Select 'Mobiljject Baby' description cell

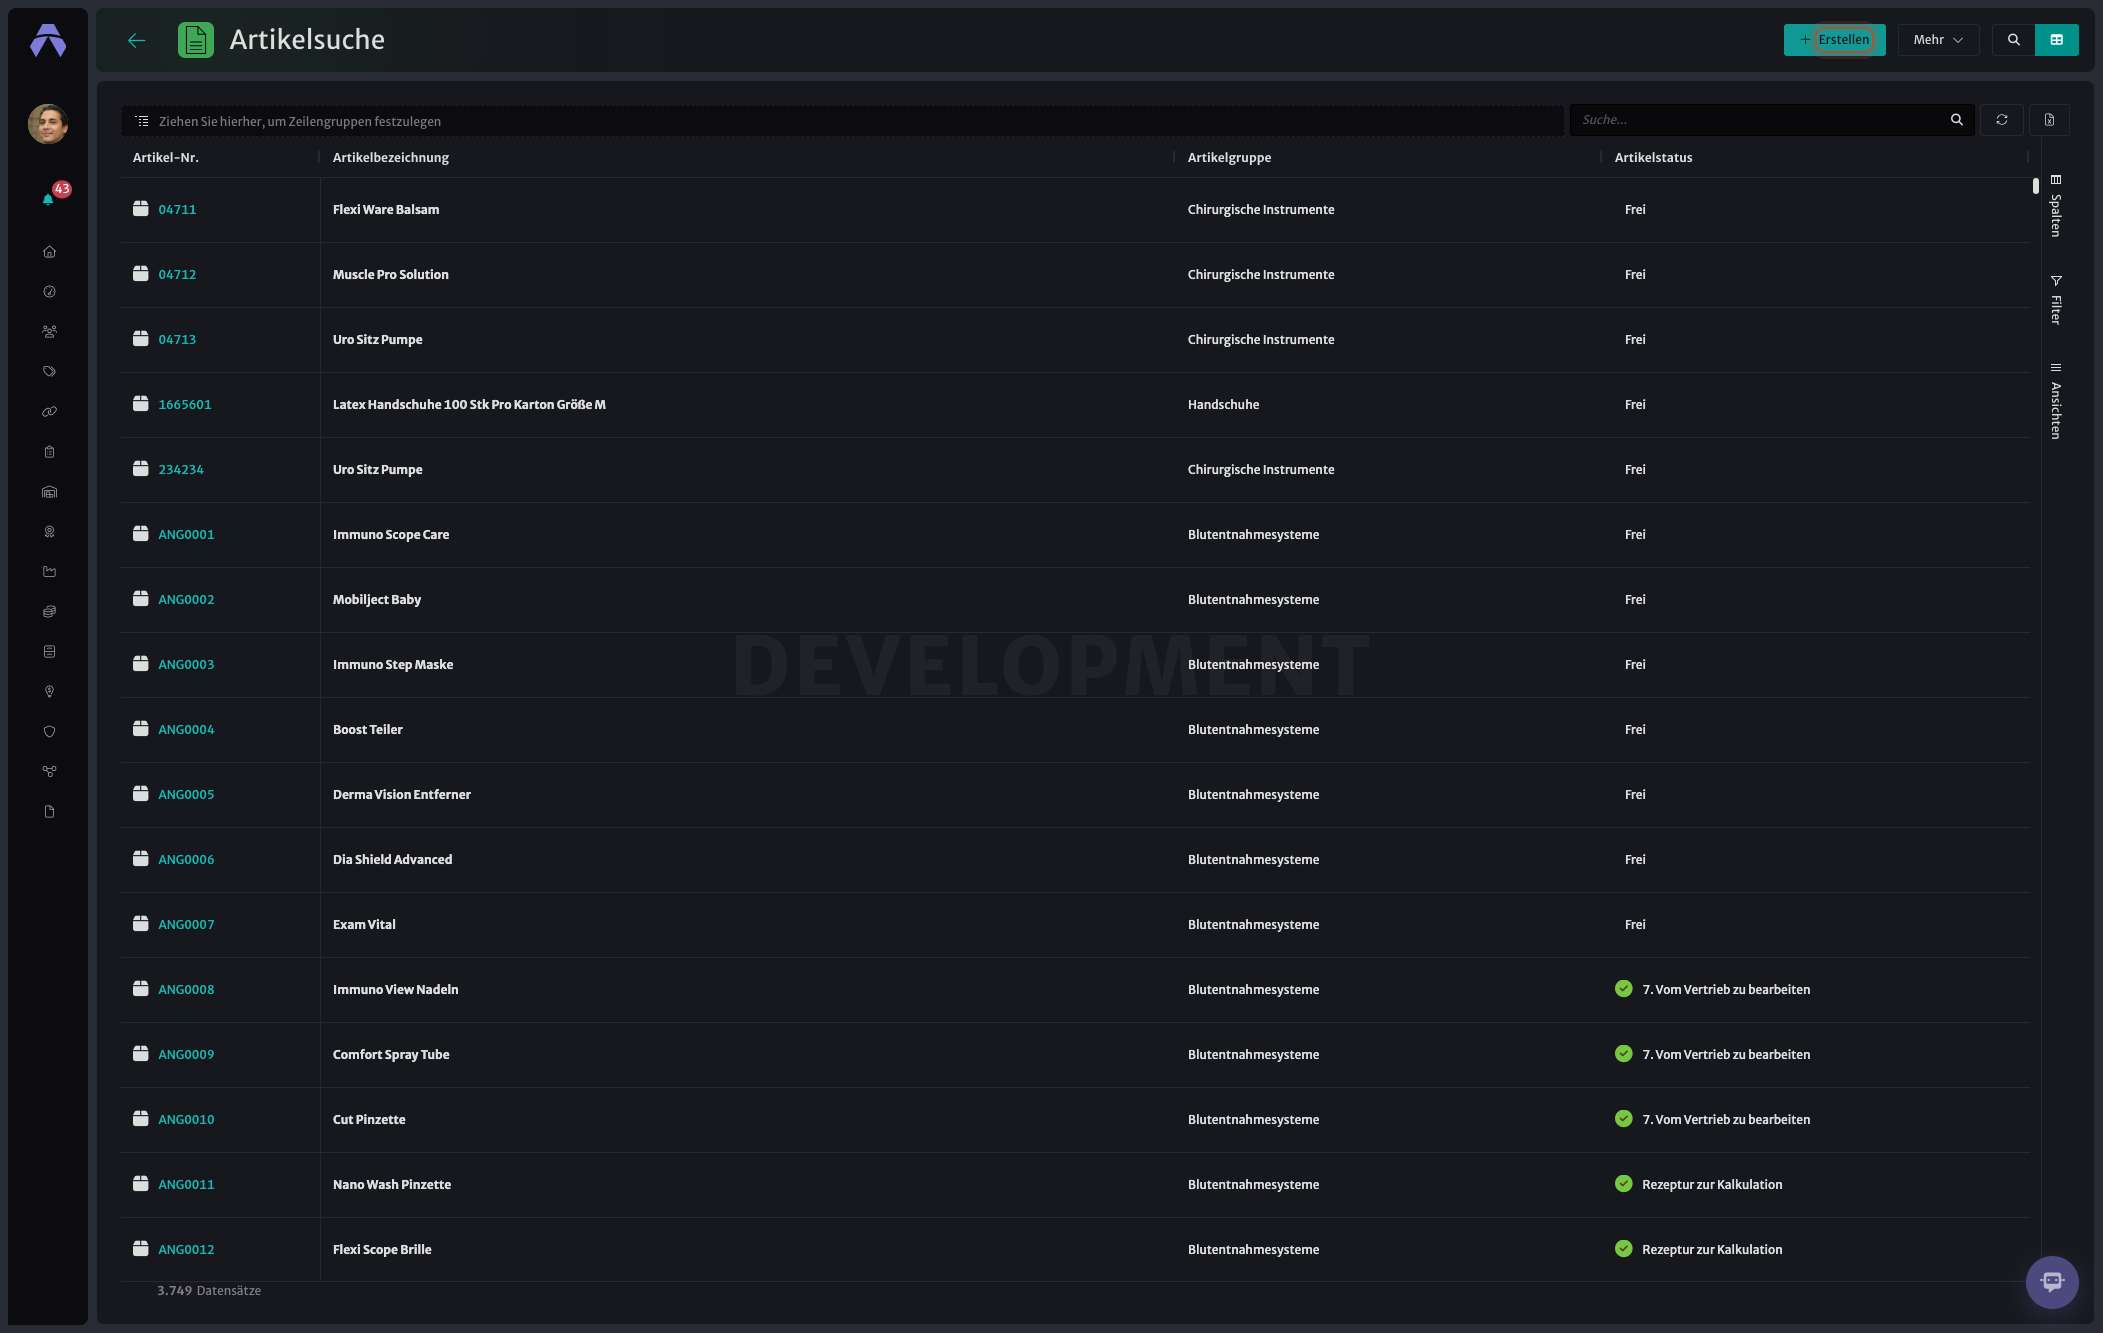[377, 599]
